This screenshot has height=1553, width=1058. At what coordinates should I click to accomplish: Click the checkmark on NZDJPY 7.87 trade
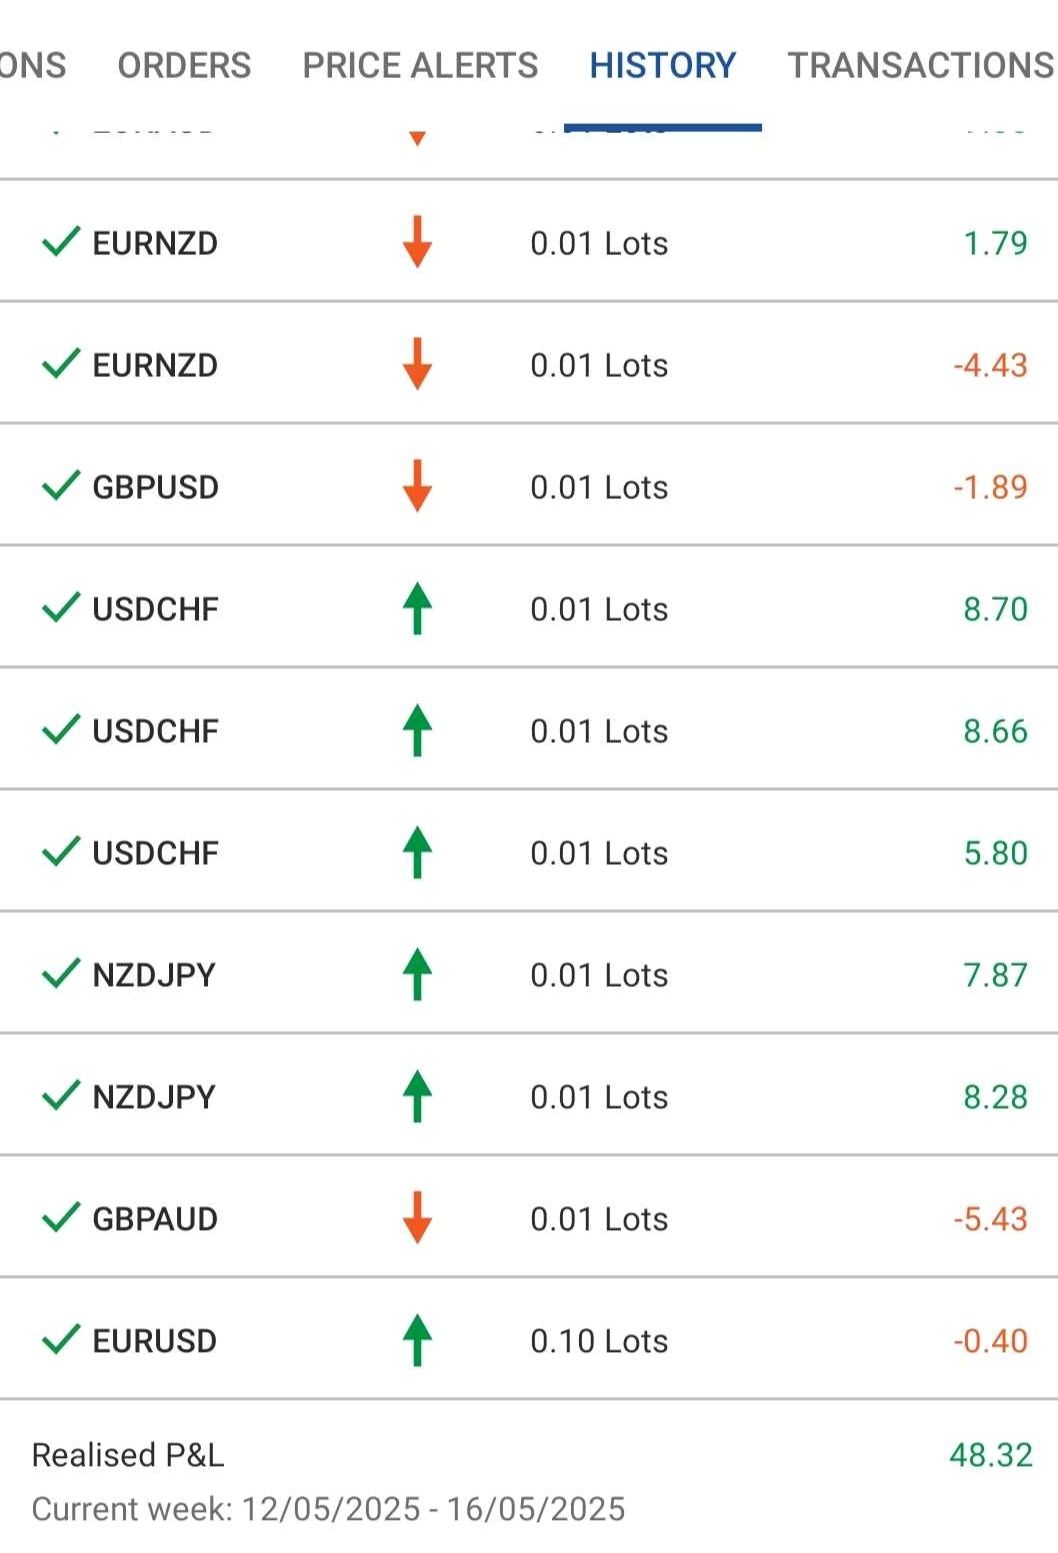tap(61, 974)
